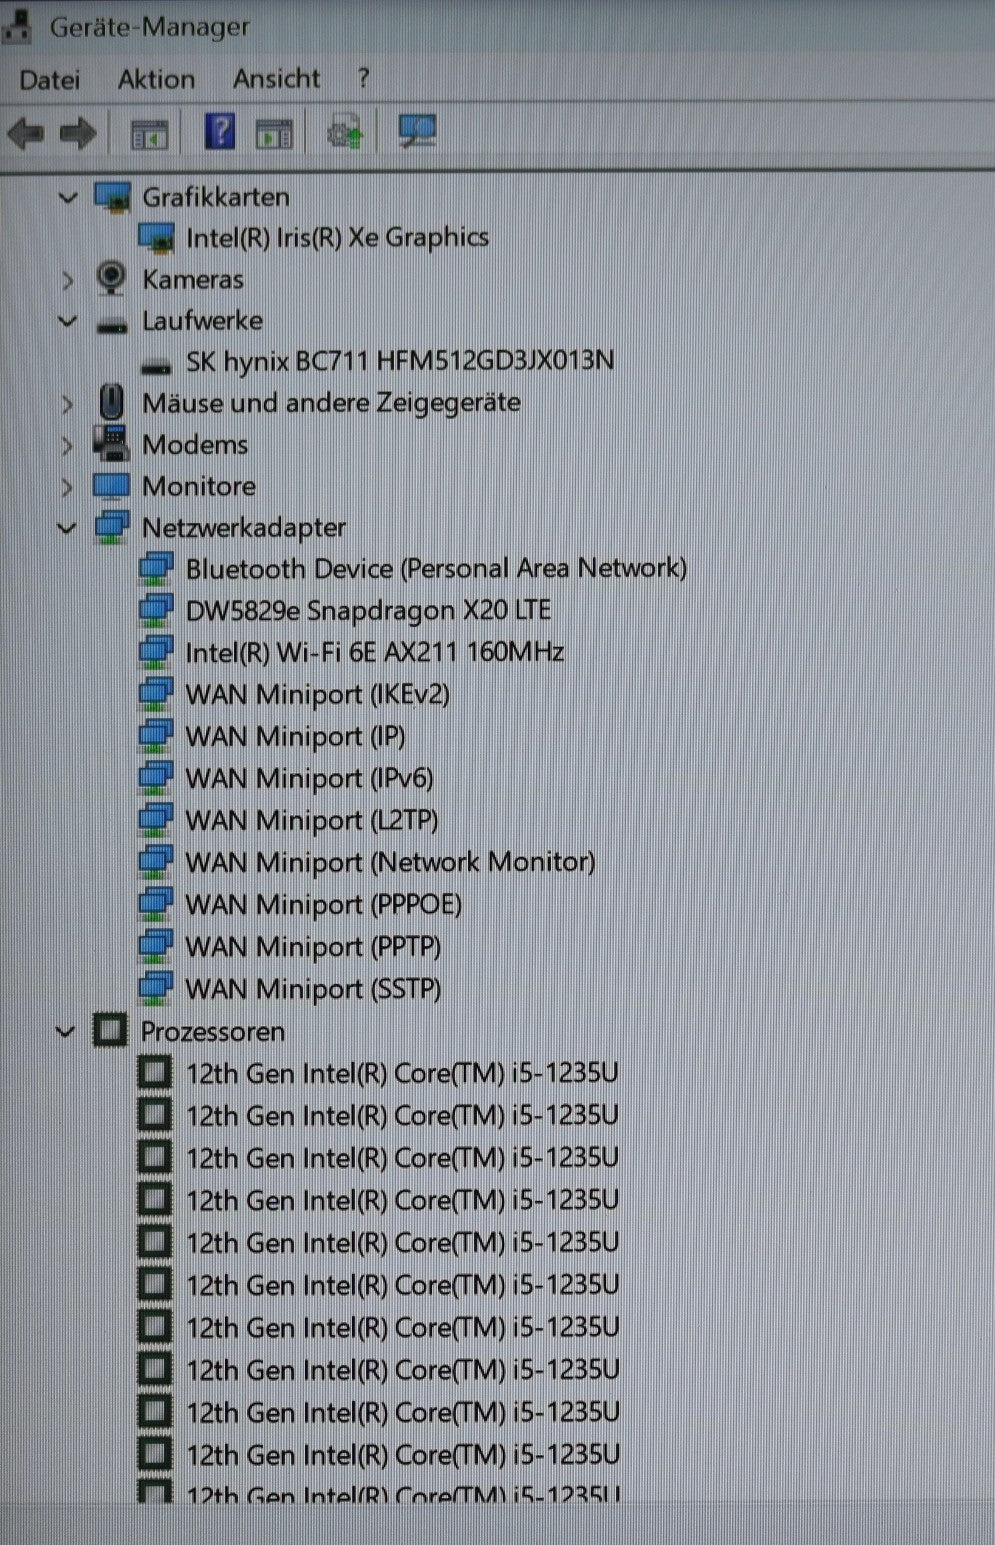Click the Back navigation arrow

(27, 131)
